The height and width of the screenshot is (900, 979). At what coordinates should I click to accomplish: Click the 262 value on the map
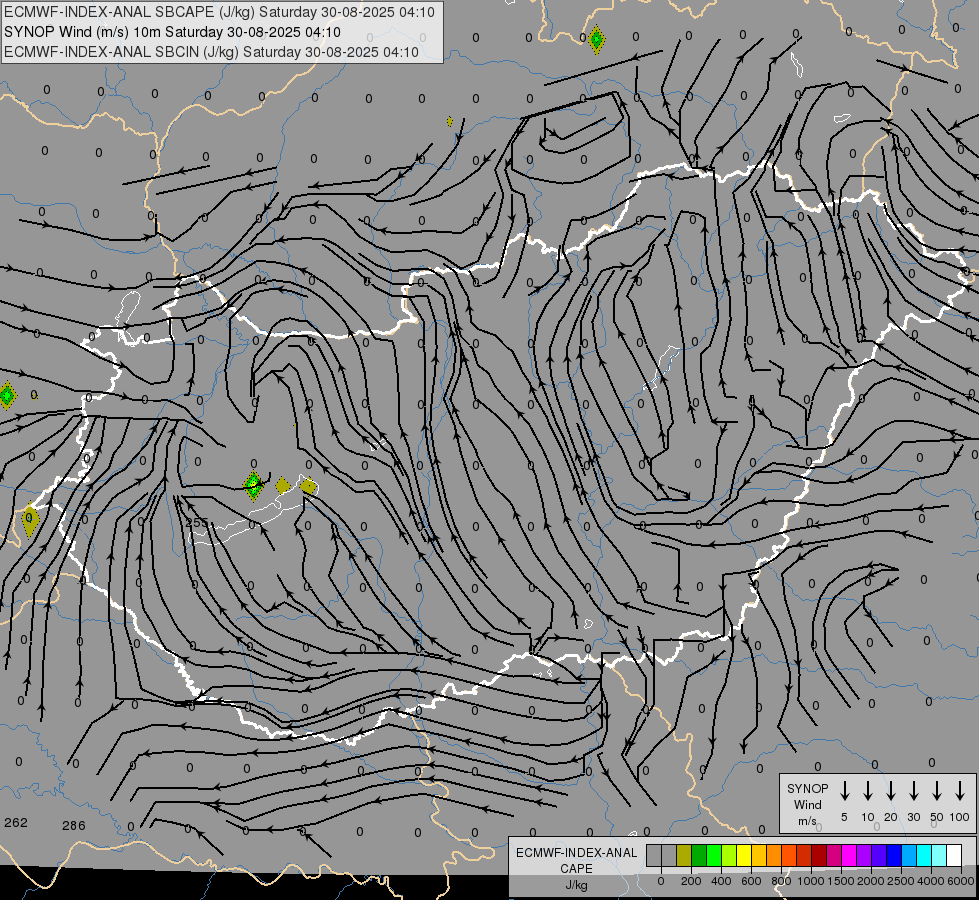tap(16, 823)
